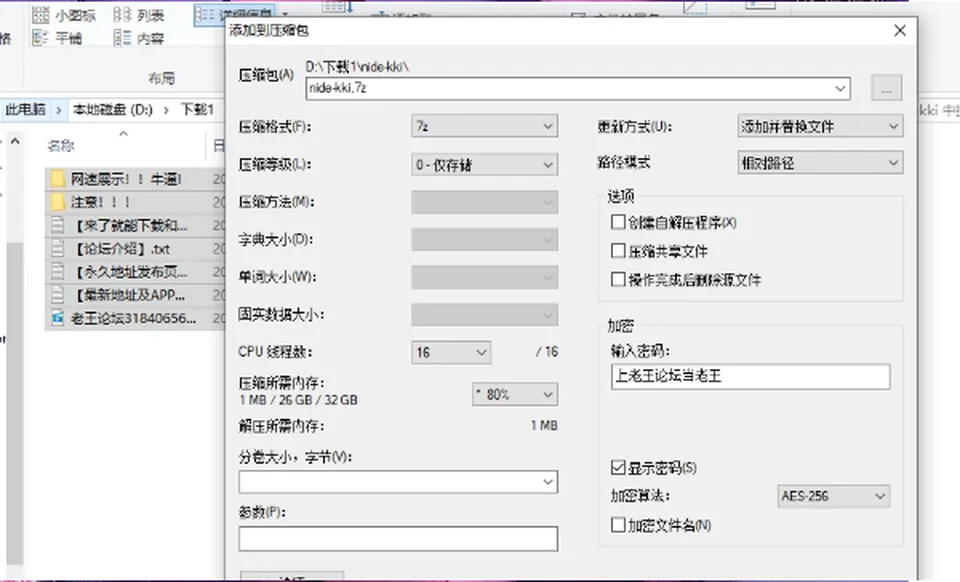The height and width of the screenshot is (582, 960).
Task: Focus the 参数 parameters input field
Action: coord(398,539)
